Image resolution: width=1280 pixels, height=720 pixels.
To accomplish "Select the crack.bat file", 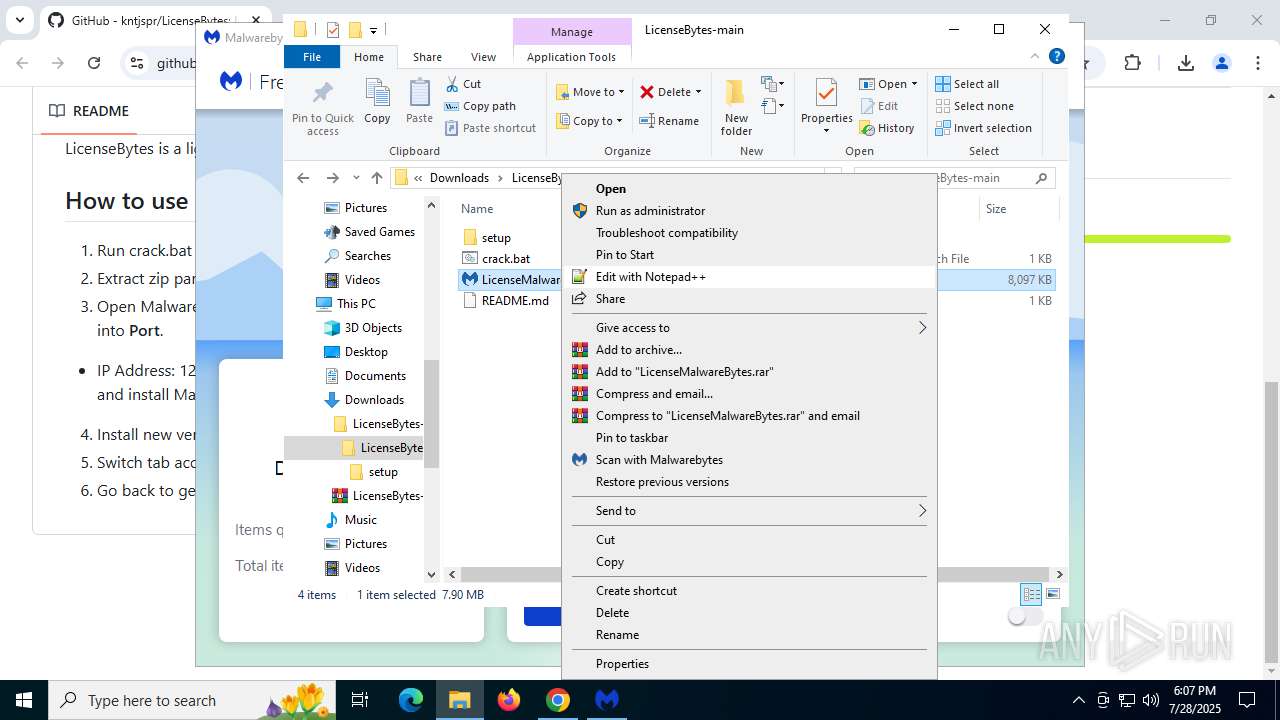I will tap(505, 258).
